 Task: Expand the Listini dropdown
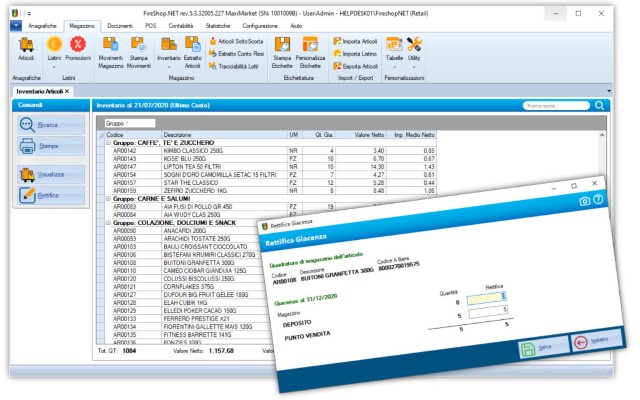click(x=52, y=64)
